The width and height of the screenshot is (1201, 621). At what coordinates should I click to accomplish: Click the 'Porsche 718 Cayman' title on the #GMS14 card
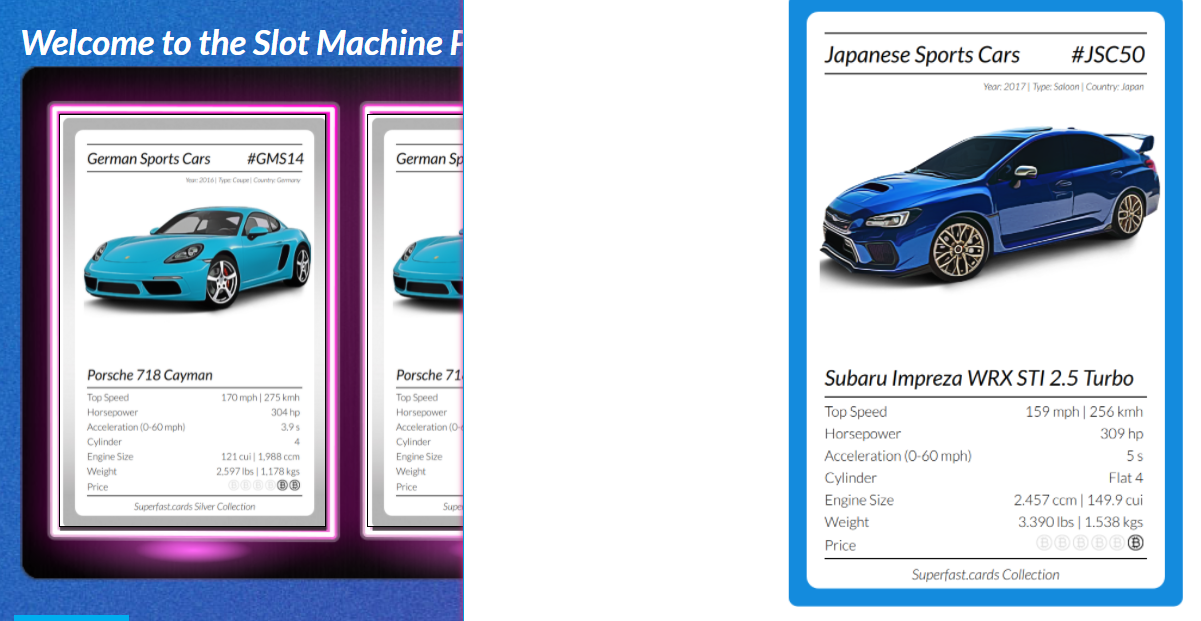pyautogui.click(x=150, y=375)
